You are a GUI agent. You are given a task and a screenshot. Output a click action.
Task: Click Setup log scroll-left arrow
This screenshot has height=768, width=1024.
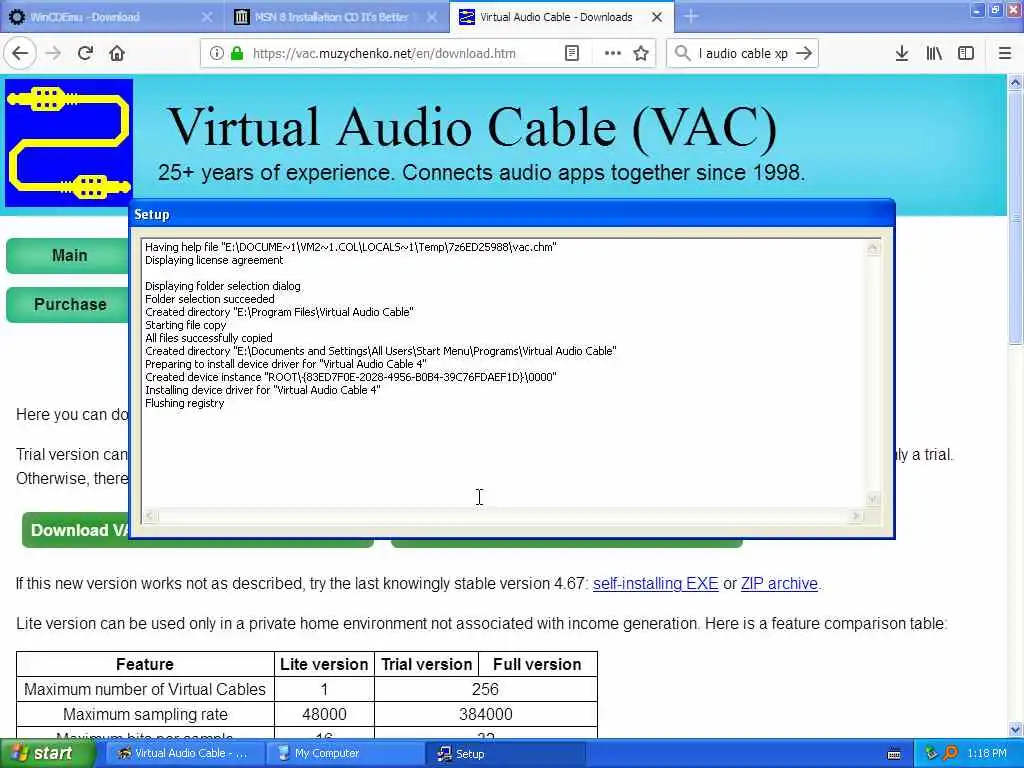[x=150, y=516]
